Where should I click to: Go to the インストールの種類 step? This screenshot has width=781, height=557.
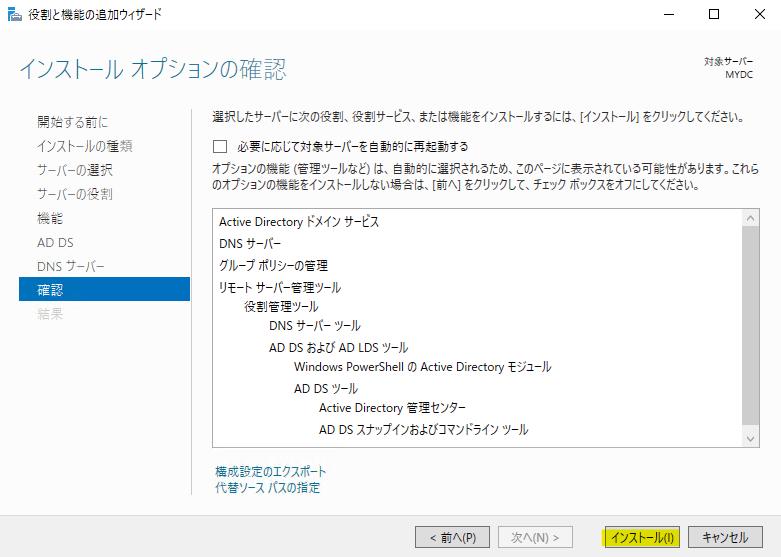point(85,146)
